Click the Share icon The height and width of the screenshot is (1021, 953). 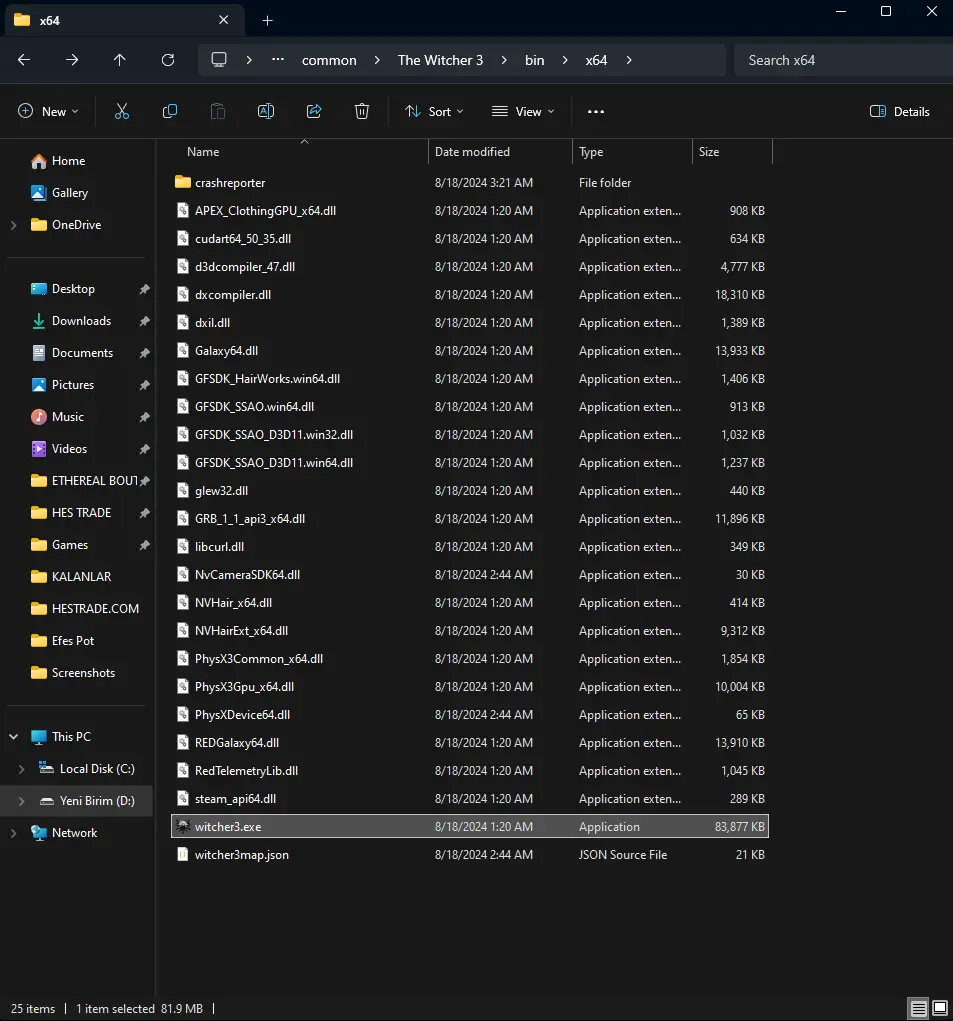click(314, 111)
